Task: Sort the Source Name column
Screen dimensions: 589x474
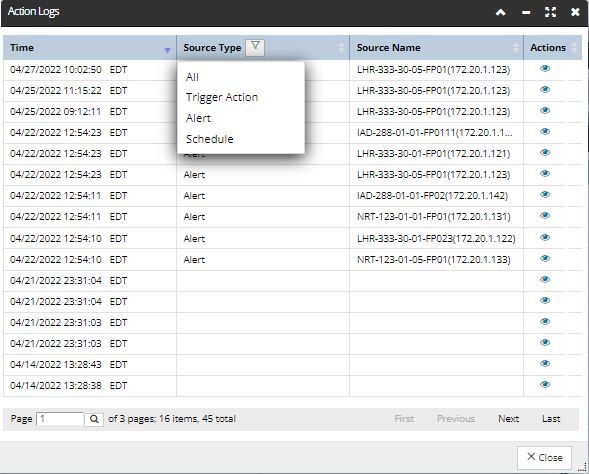Action: click(x=516, y=48)
